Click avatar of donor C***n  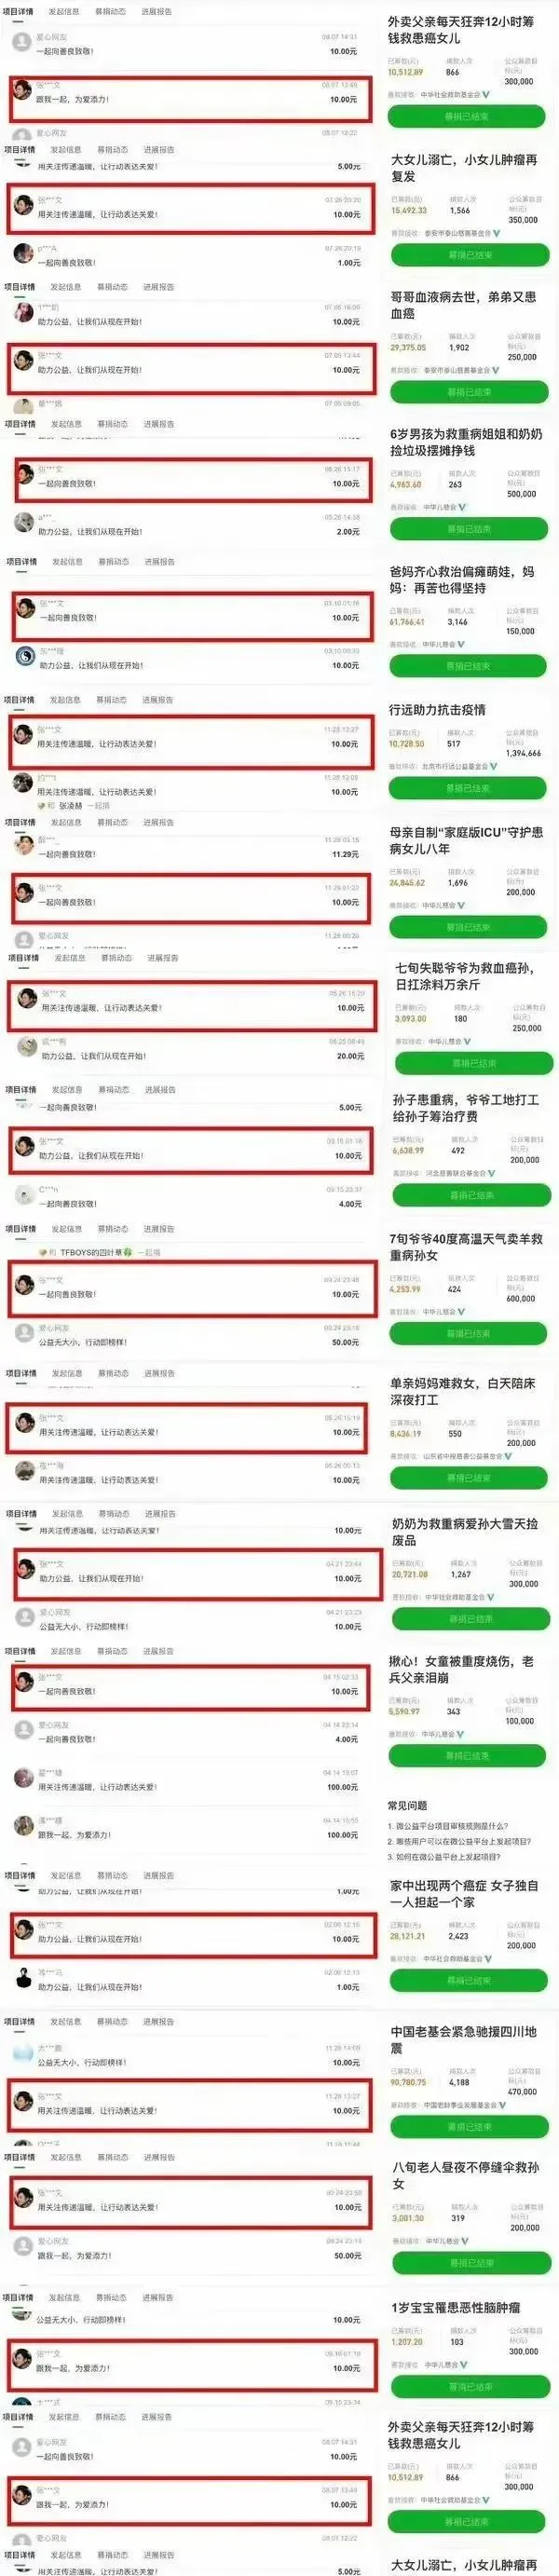(25, 1195)
